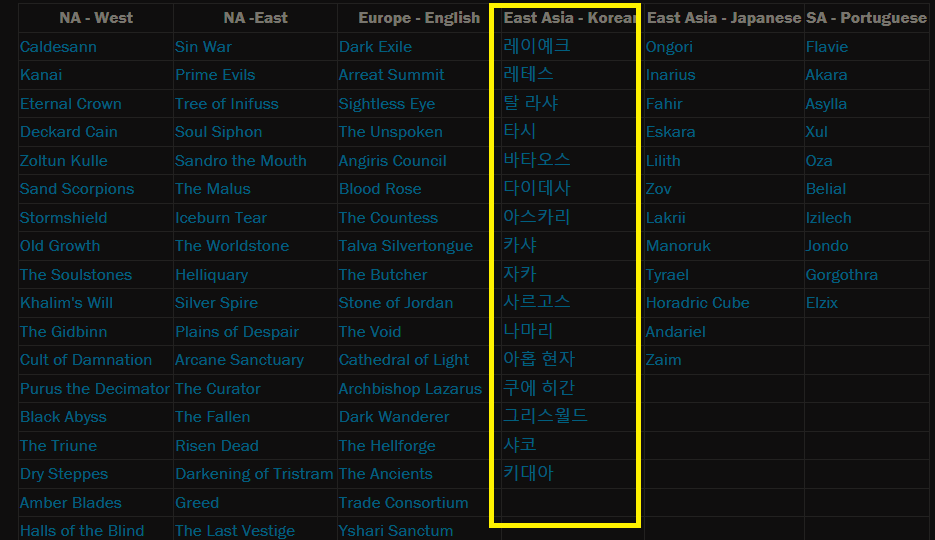This screenshot has height=540, width=935.
Task: Click the Old Growth link
Action: 60,246
